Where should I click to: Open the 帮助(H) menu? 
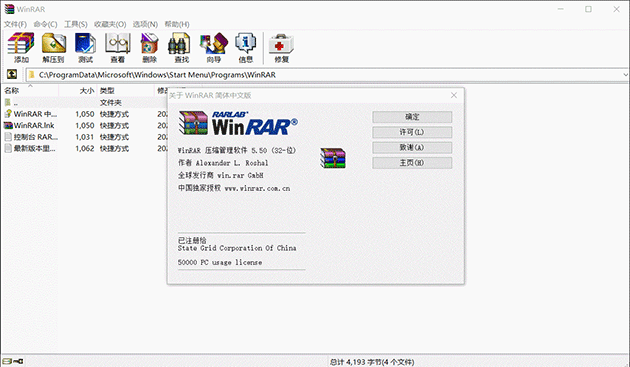pos(177,24)
